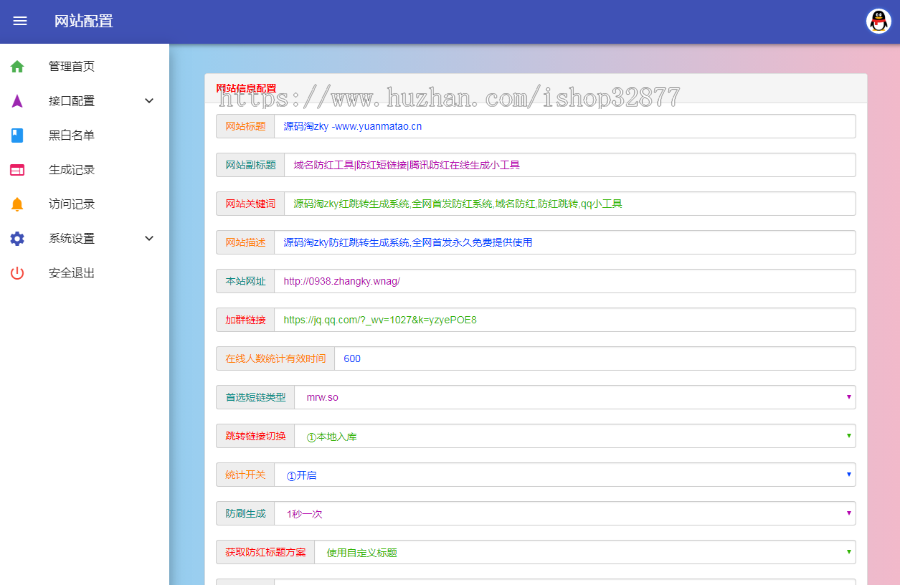
Task: Click the 网站标题 input field
Action: pyautogui.click(x=565, y=126)
